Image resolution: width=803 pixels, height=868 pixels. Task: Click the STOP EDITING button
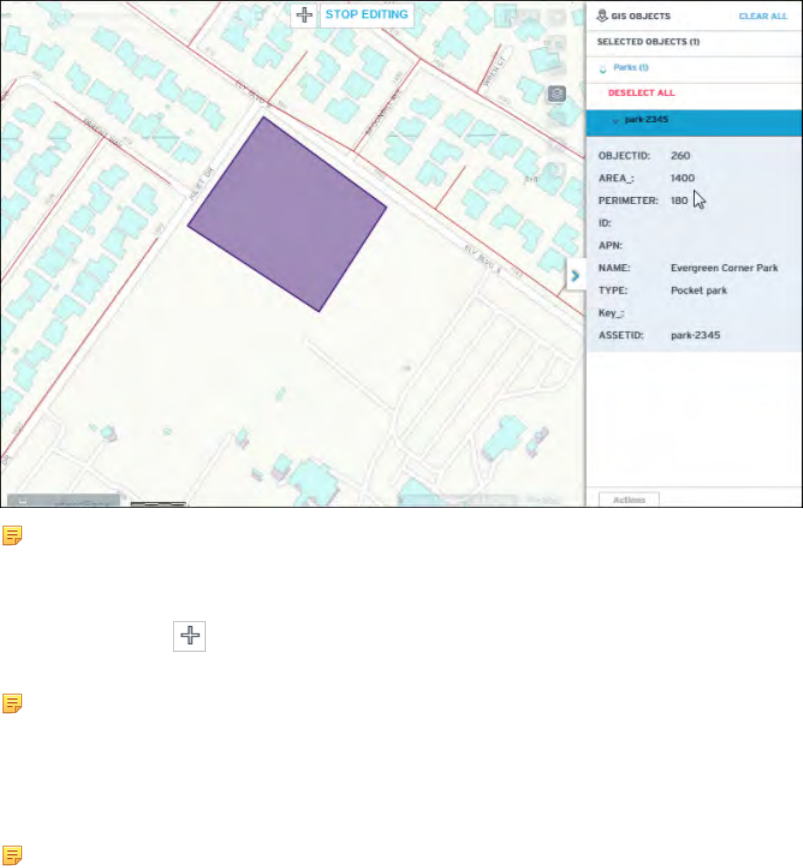pyautogui.click(x=366, y=14)
